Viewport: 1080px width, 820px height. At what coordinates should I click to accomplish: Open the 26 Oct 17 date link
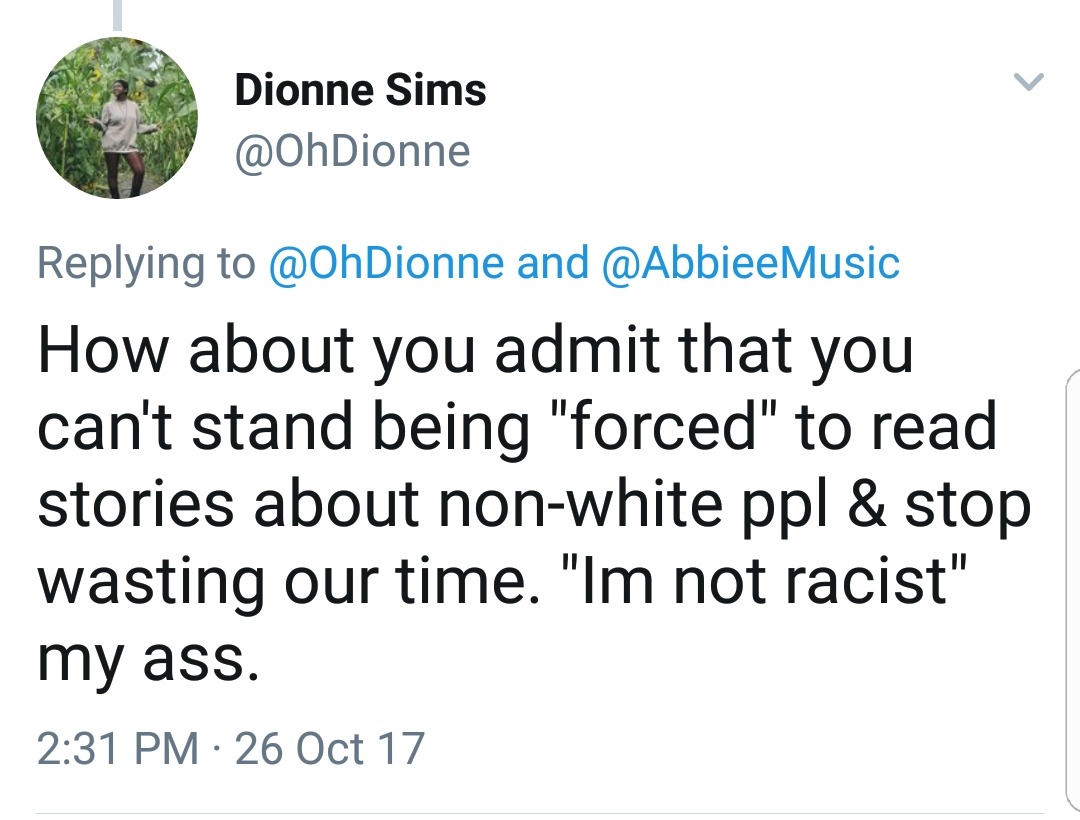click(x=329, y=748)
